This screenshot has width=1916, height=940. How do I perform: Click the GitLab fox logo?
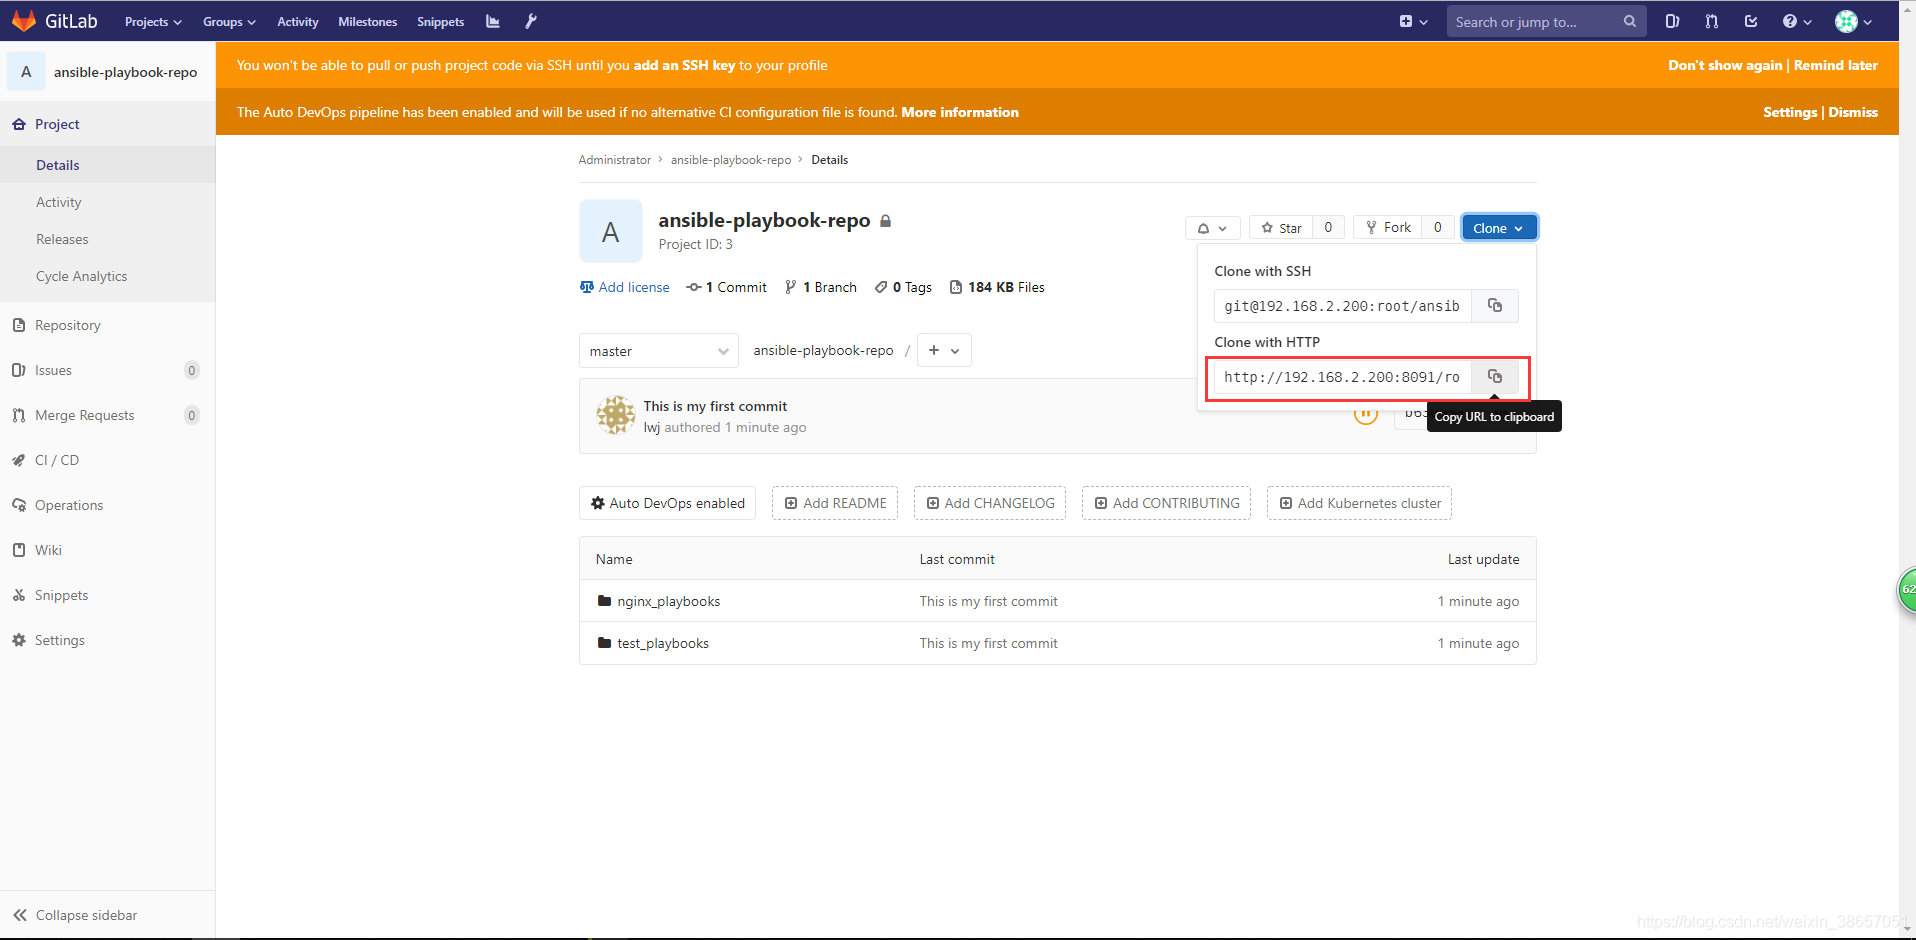[24, 21]
